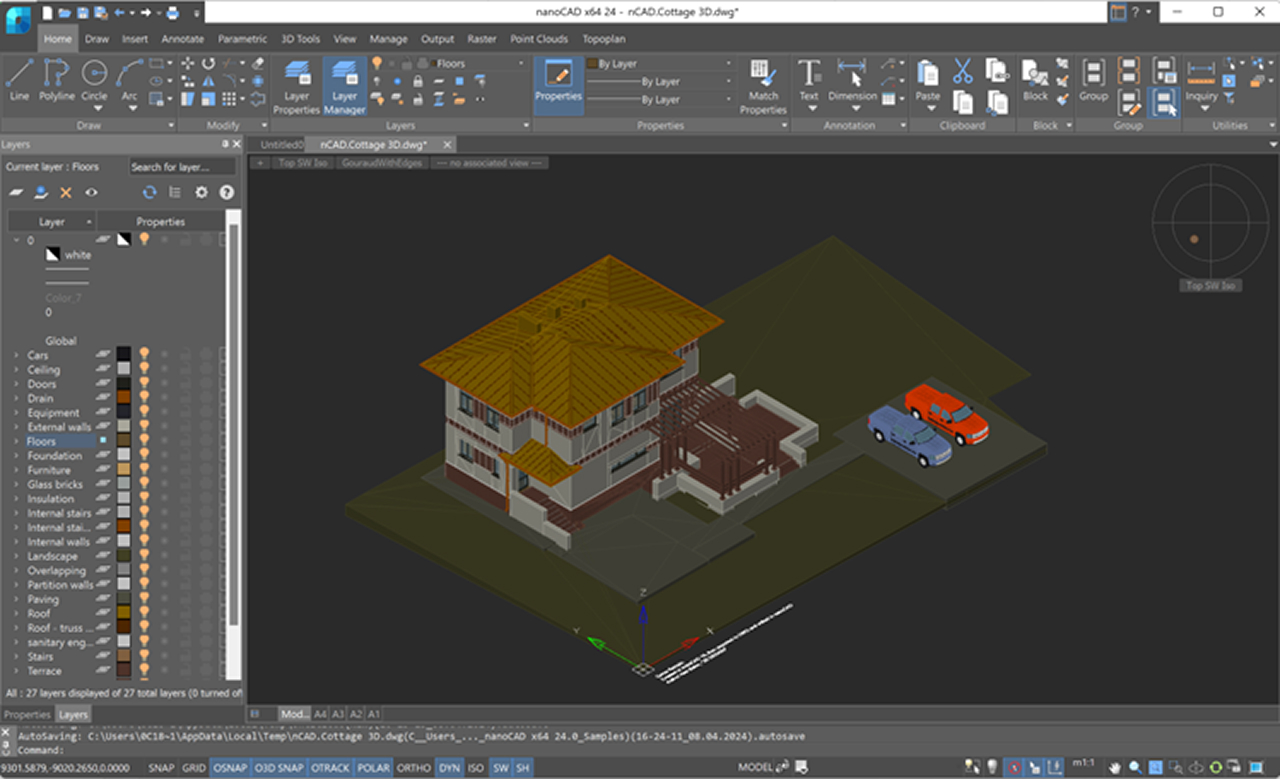
Task: Turn off the Cars layer lightbulb
Action: click(x=144, y=355)
